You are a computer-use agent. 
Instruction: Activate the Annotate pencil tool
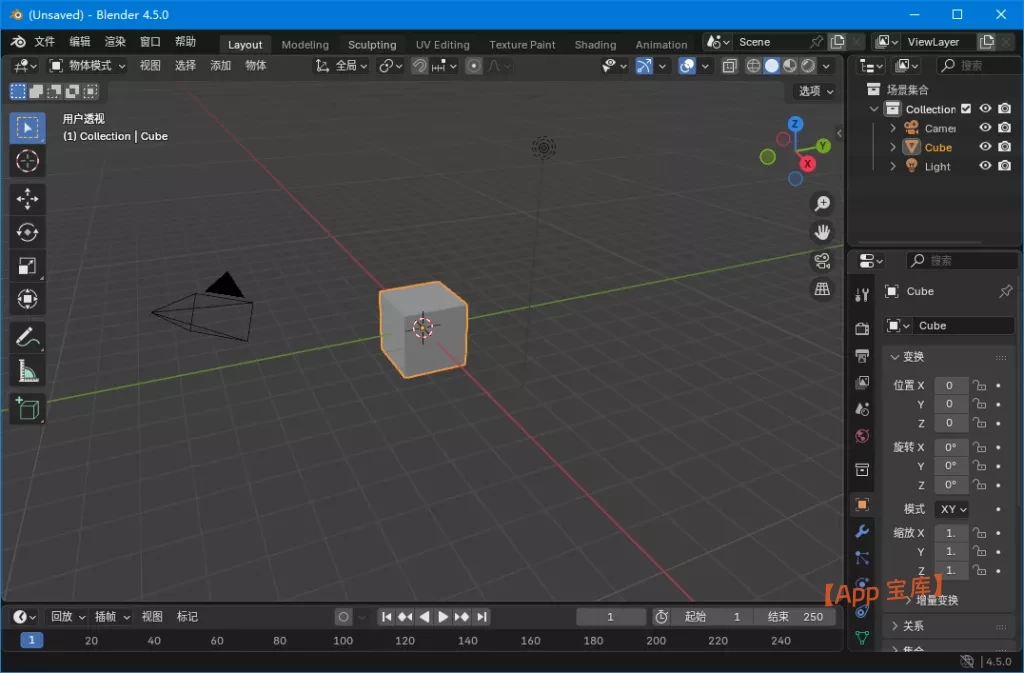[x=27, y=337]
